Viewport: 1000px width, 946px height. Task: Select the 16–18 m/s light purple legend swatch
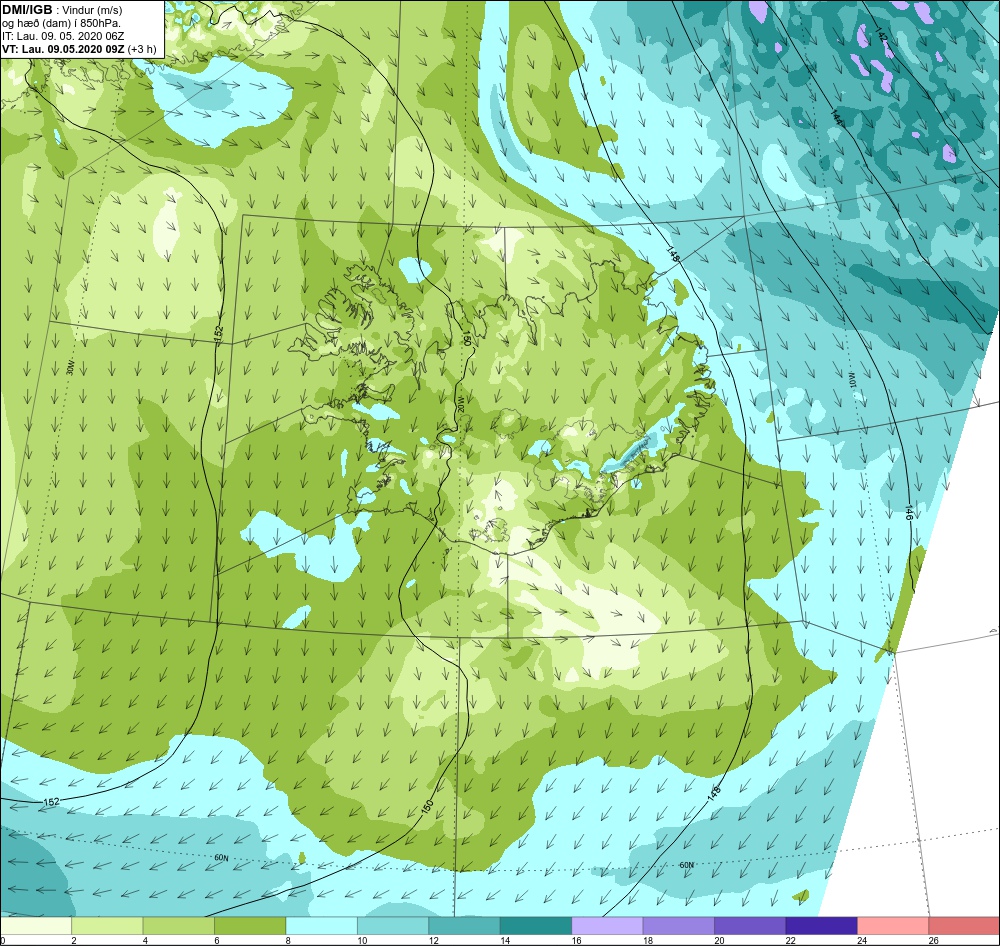tap(607, 926)
